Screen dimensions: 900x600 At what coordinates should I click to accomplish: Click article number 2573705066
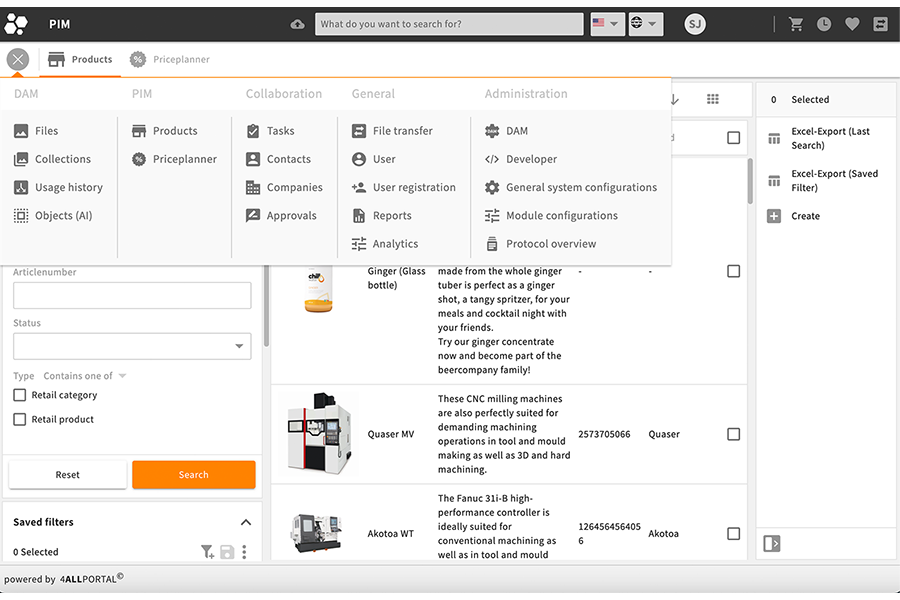[x=604, y=434]
